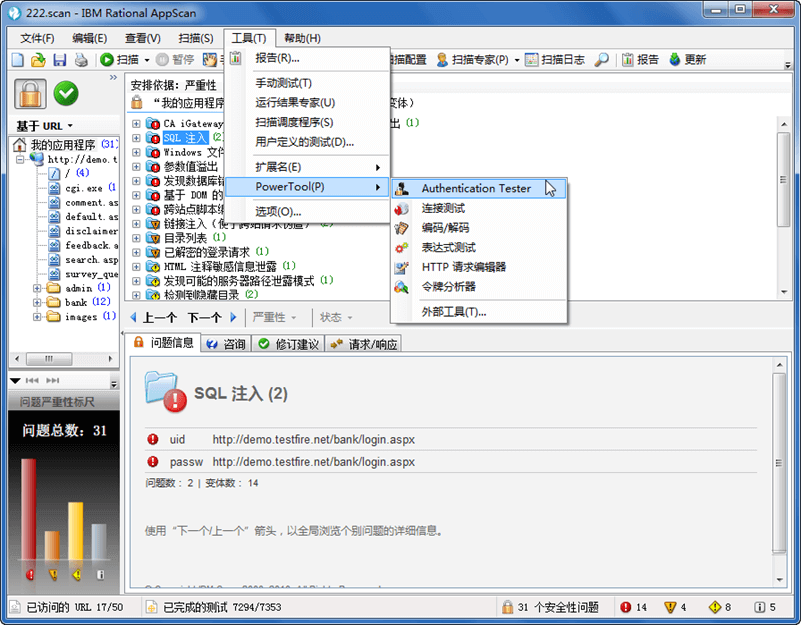The width and height of the screenshot is (801, 625).
Task: Click the Open file folder icon
Action: pos(38,60)
